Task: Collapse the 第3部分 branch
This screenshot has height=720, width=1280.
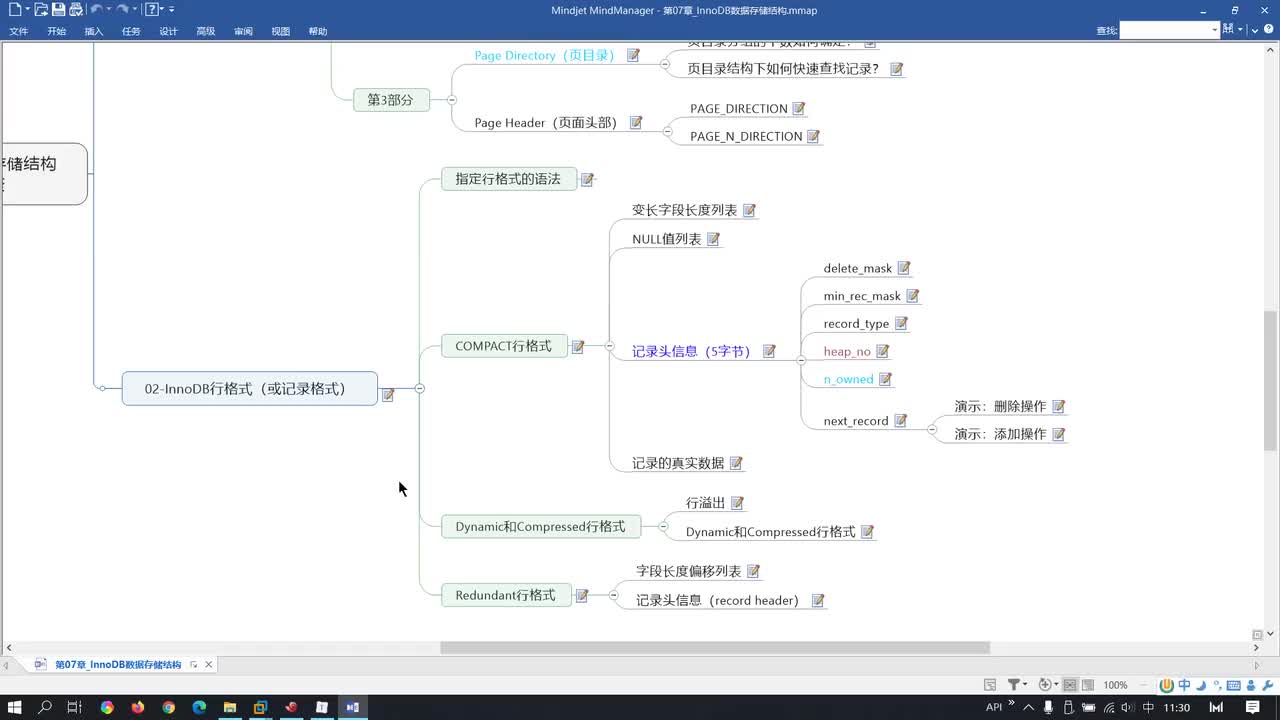Action: click(x=452, y=100)
